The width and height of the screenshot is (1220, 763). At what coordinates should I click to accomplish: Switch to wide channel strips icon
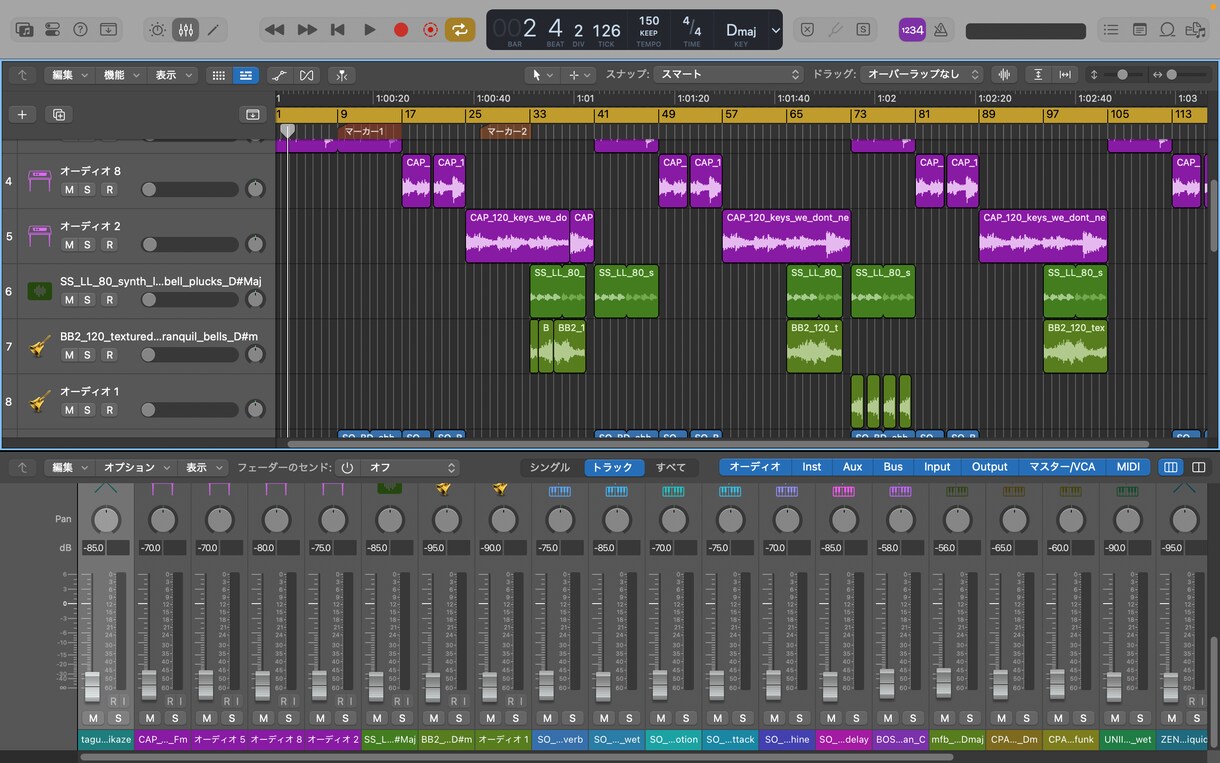click(1199, 467)
